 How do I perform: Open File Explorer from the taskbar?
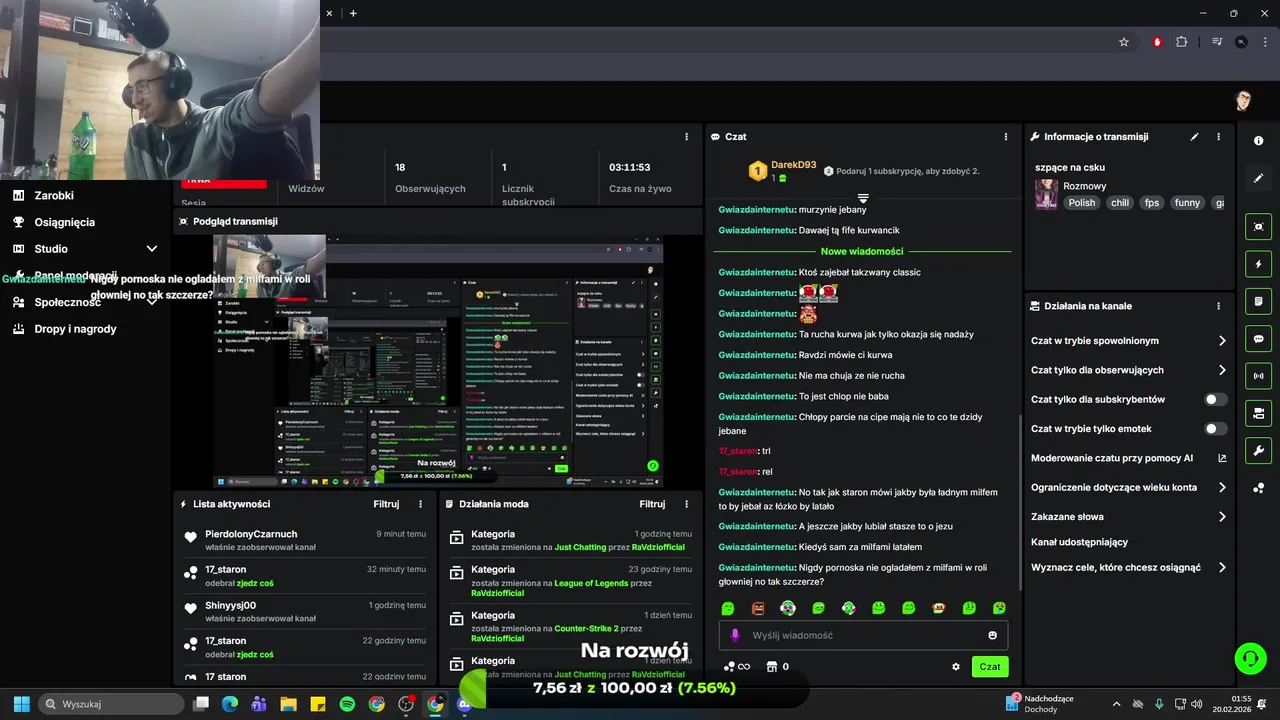[288, 704]
